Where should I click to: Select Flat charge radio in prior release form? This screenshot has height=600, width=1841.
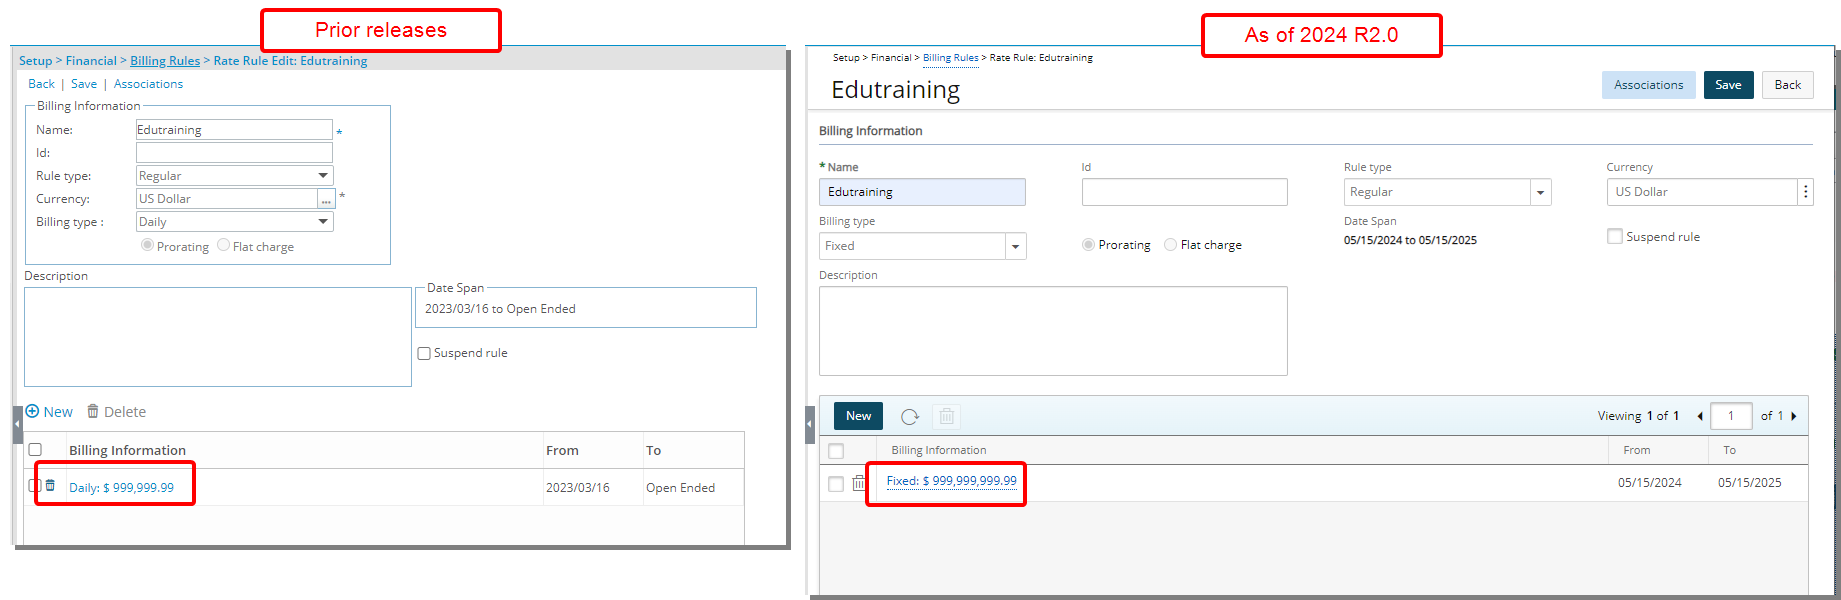223,245
